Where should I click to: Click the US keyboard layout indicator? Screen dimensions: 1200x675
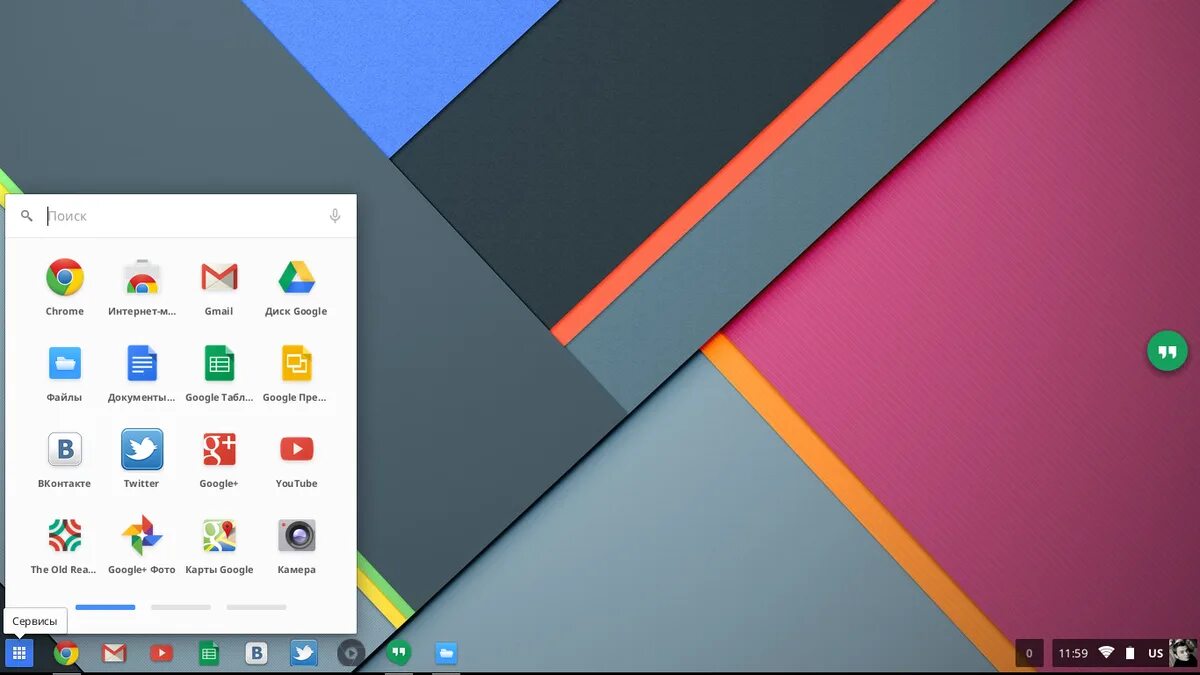(x=1155, y=654)
